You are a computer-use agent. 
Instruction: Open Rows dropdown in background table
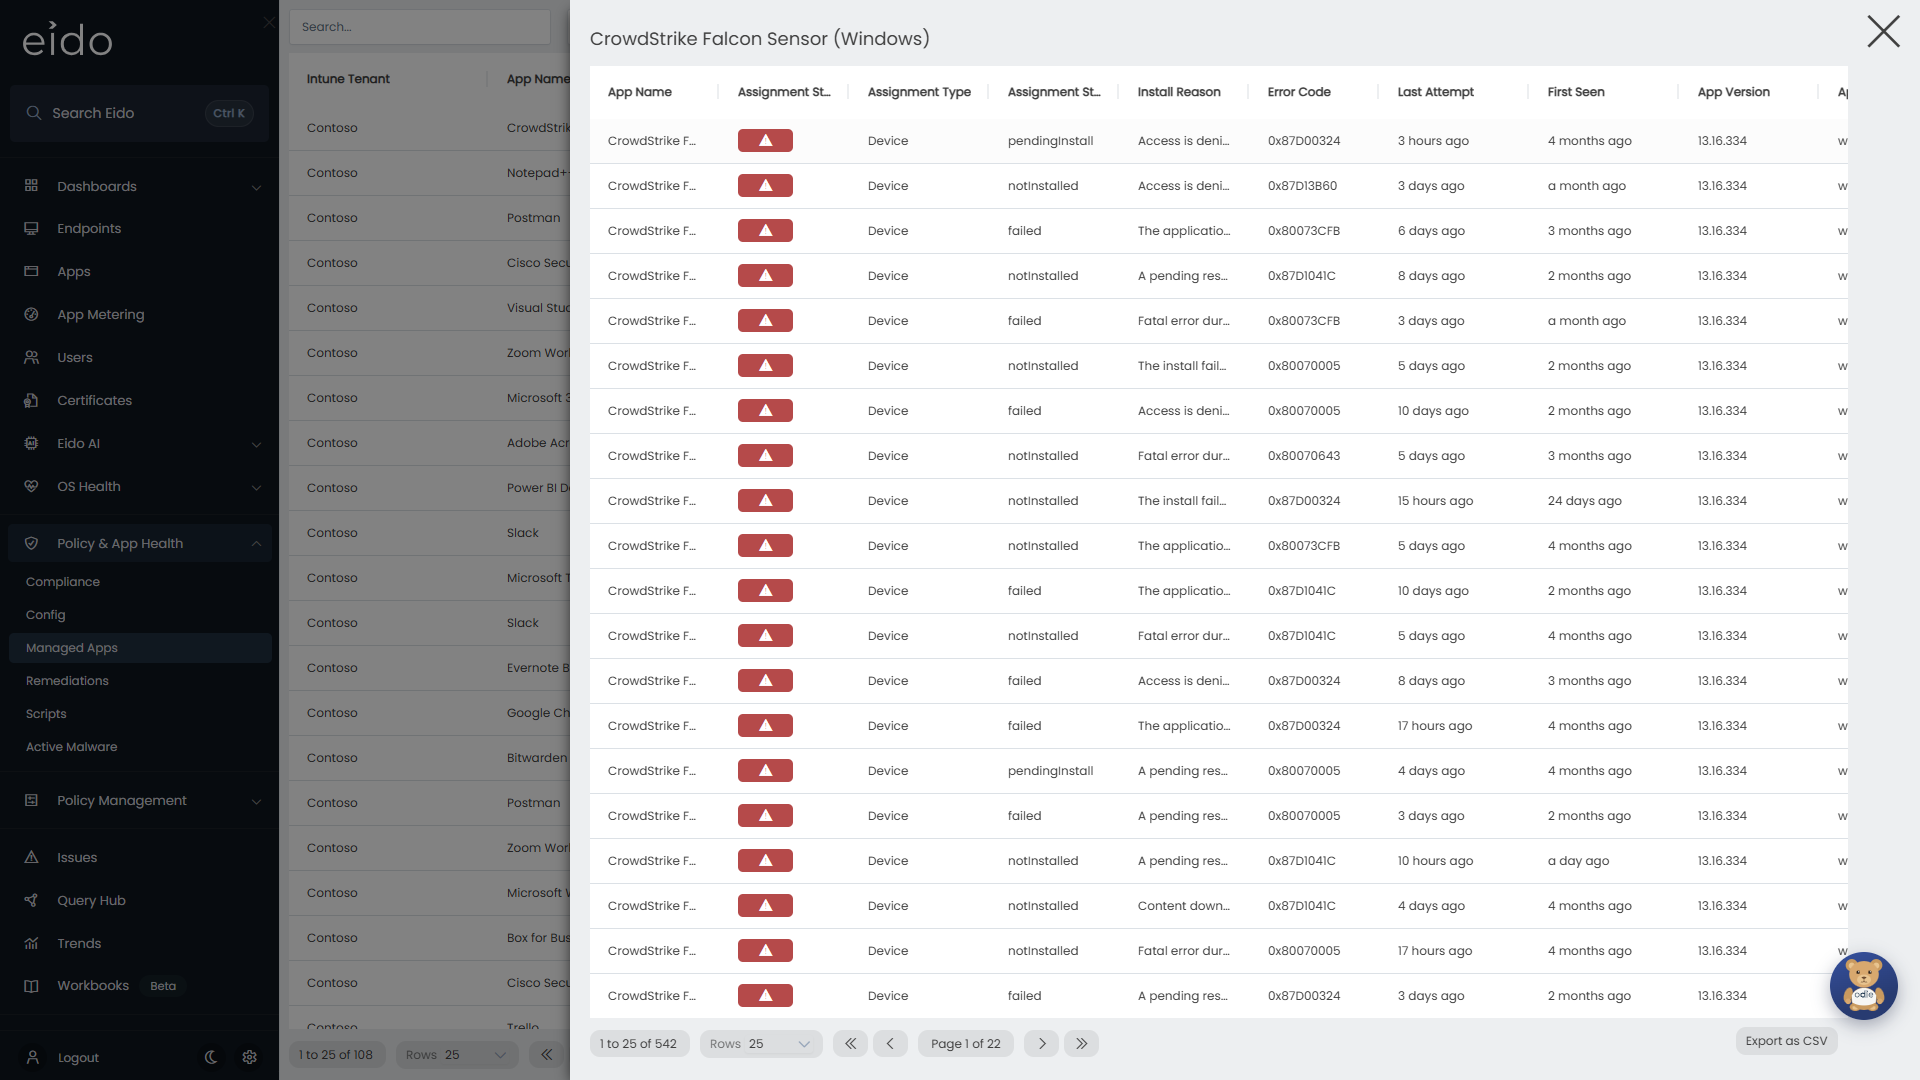click(457, 1055)
